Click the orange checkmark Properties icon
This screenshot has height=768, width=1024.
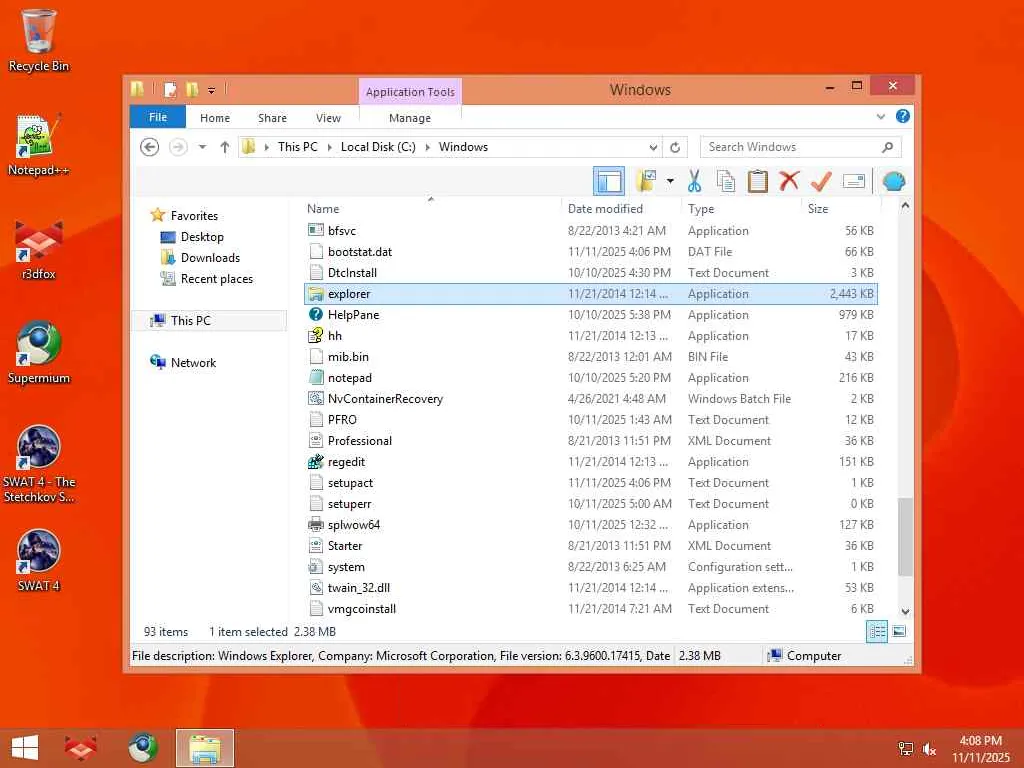pos(821,181)
